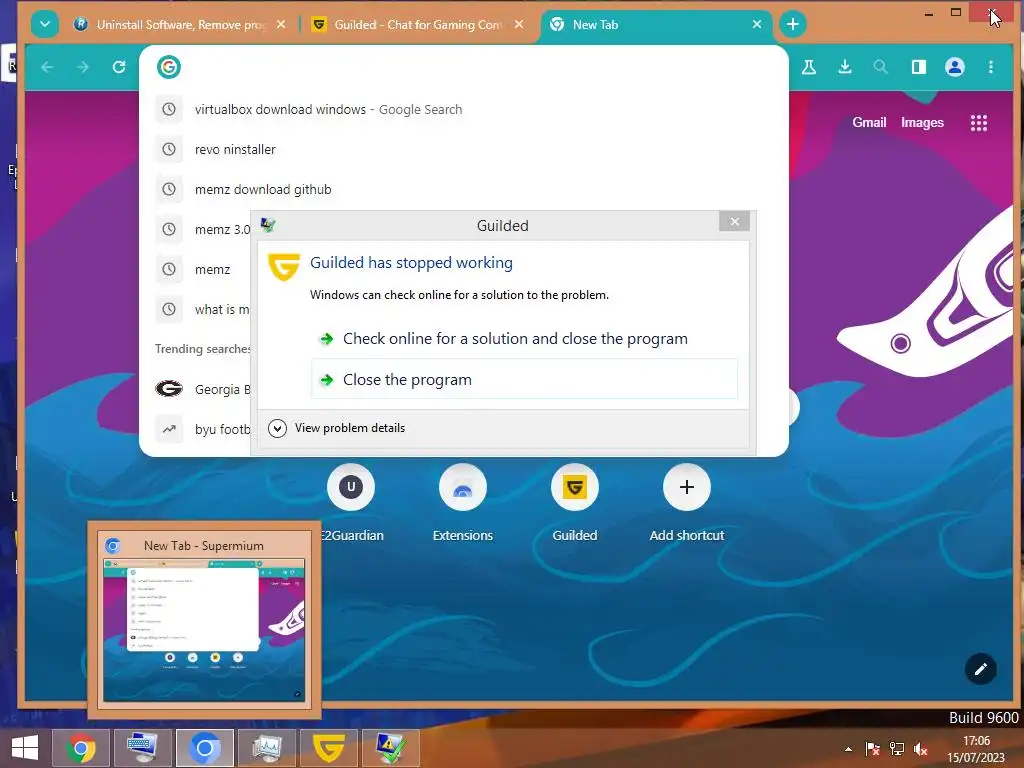The height and width of the screenshot is (768, 1024).
Task: Reload the page
Action: point(118,67)
